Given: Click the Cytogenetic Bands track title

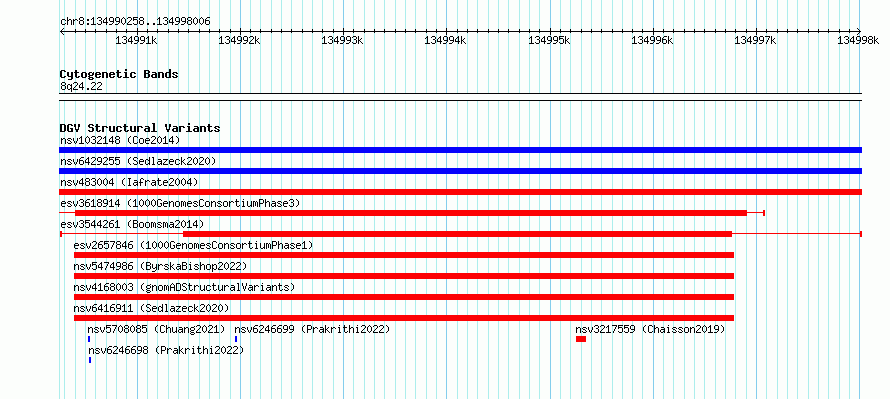Looking at the screenshot, I should pyautogui.click(x=119, y=74).
